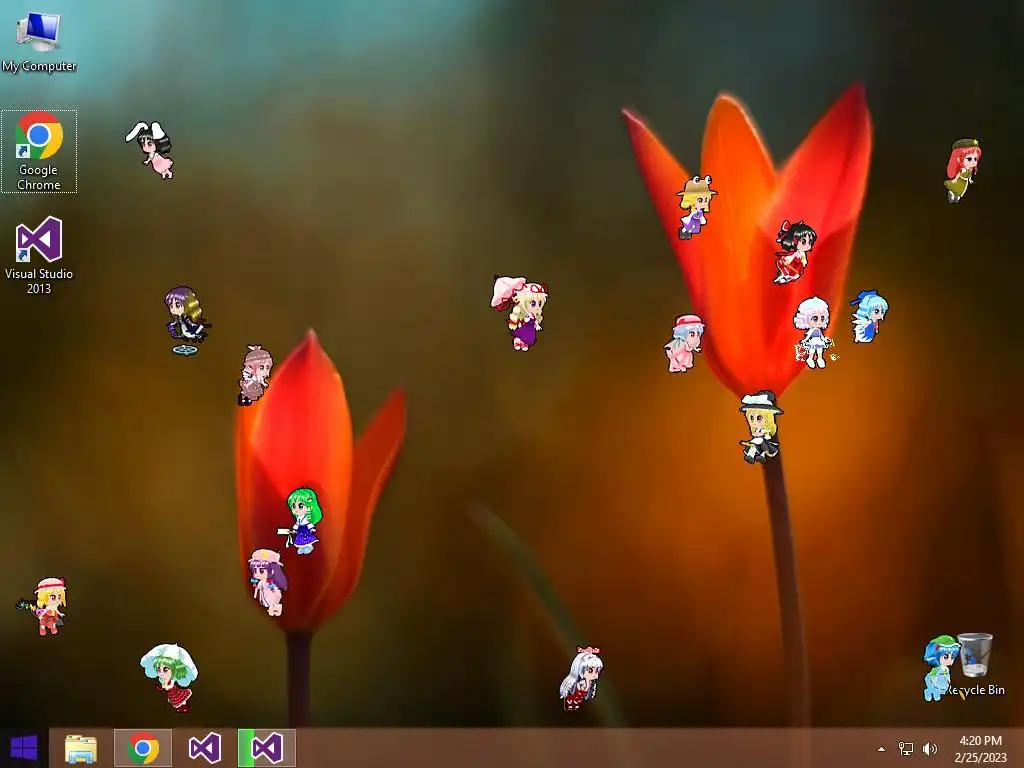The image size is (1024, 768).
Task: Click the green-haired girl in blue skirt
Action: (x=302, y=520)
